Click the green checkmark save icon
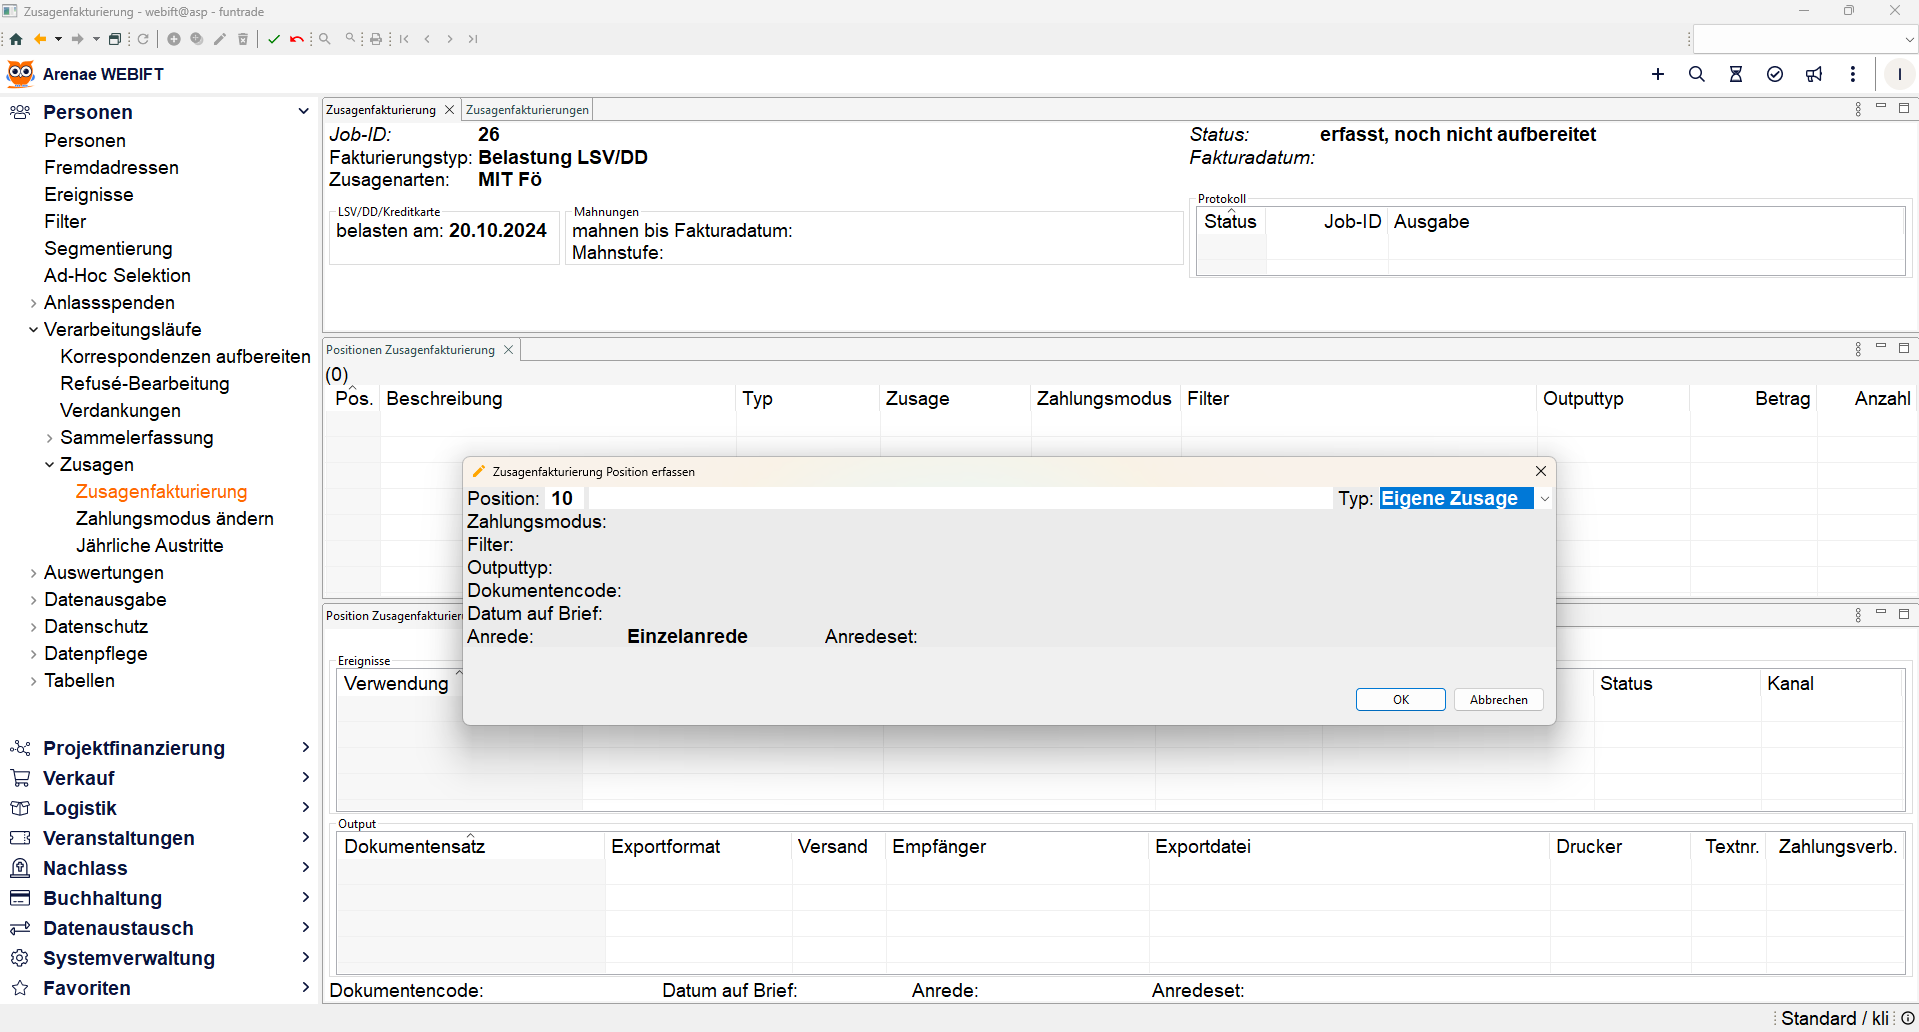The width and height of the screenshot is (1919, 1032). (x=274, y=39)
